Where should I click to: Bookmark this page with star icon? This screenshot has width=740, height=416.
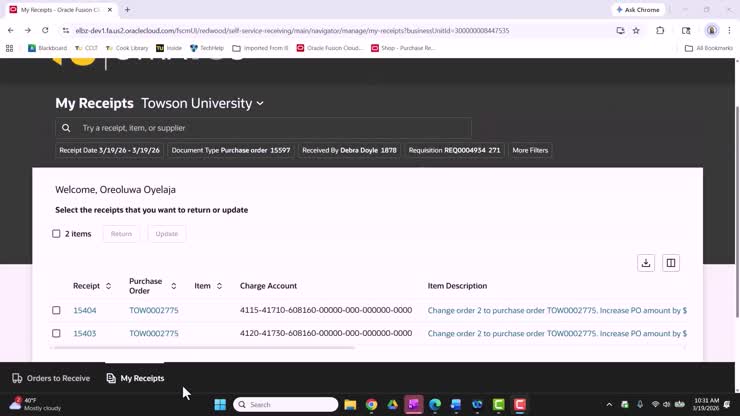[636, 31]
